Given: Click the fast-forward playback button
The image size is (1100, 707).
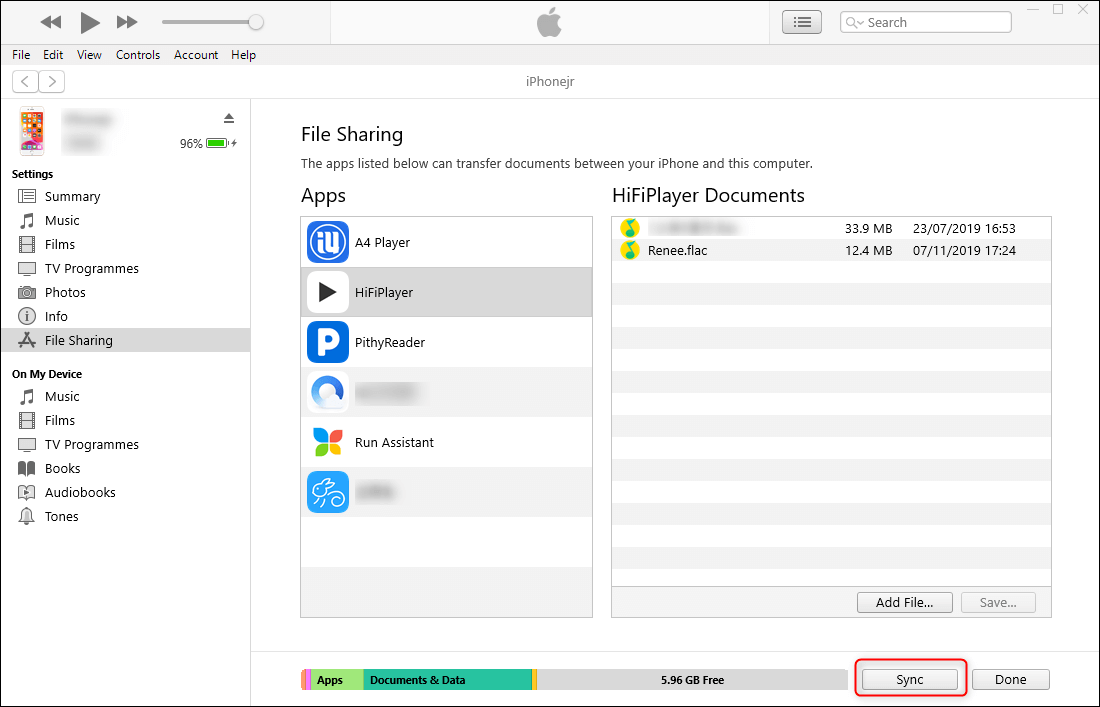Looking at the screenshot, I should (127, 22).
